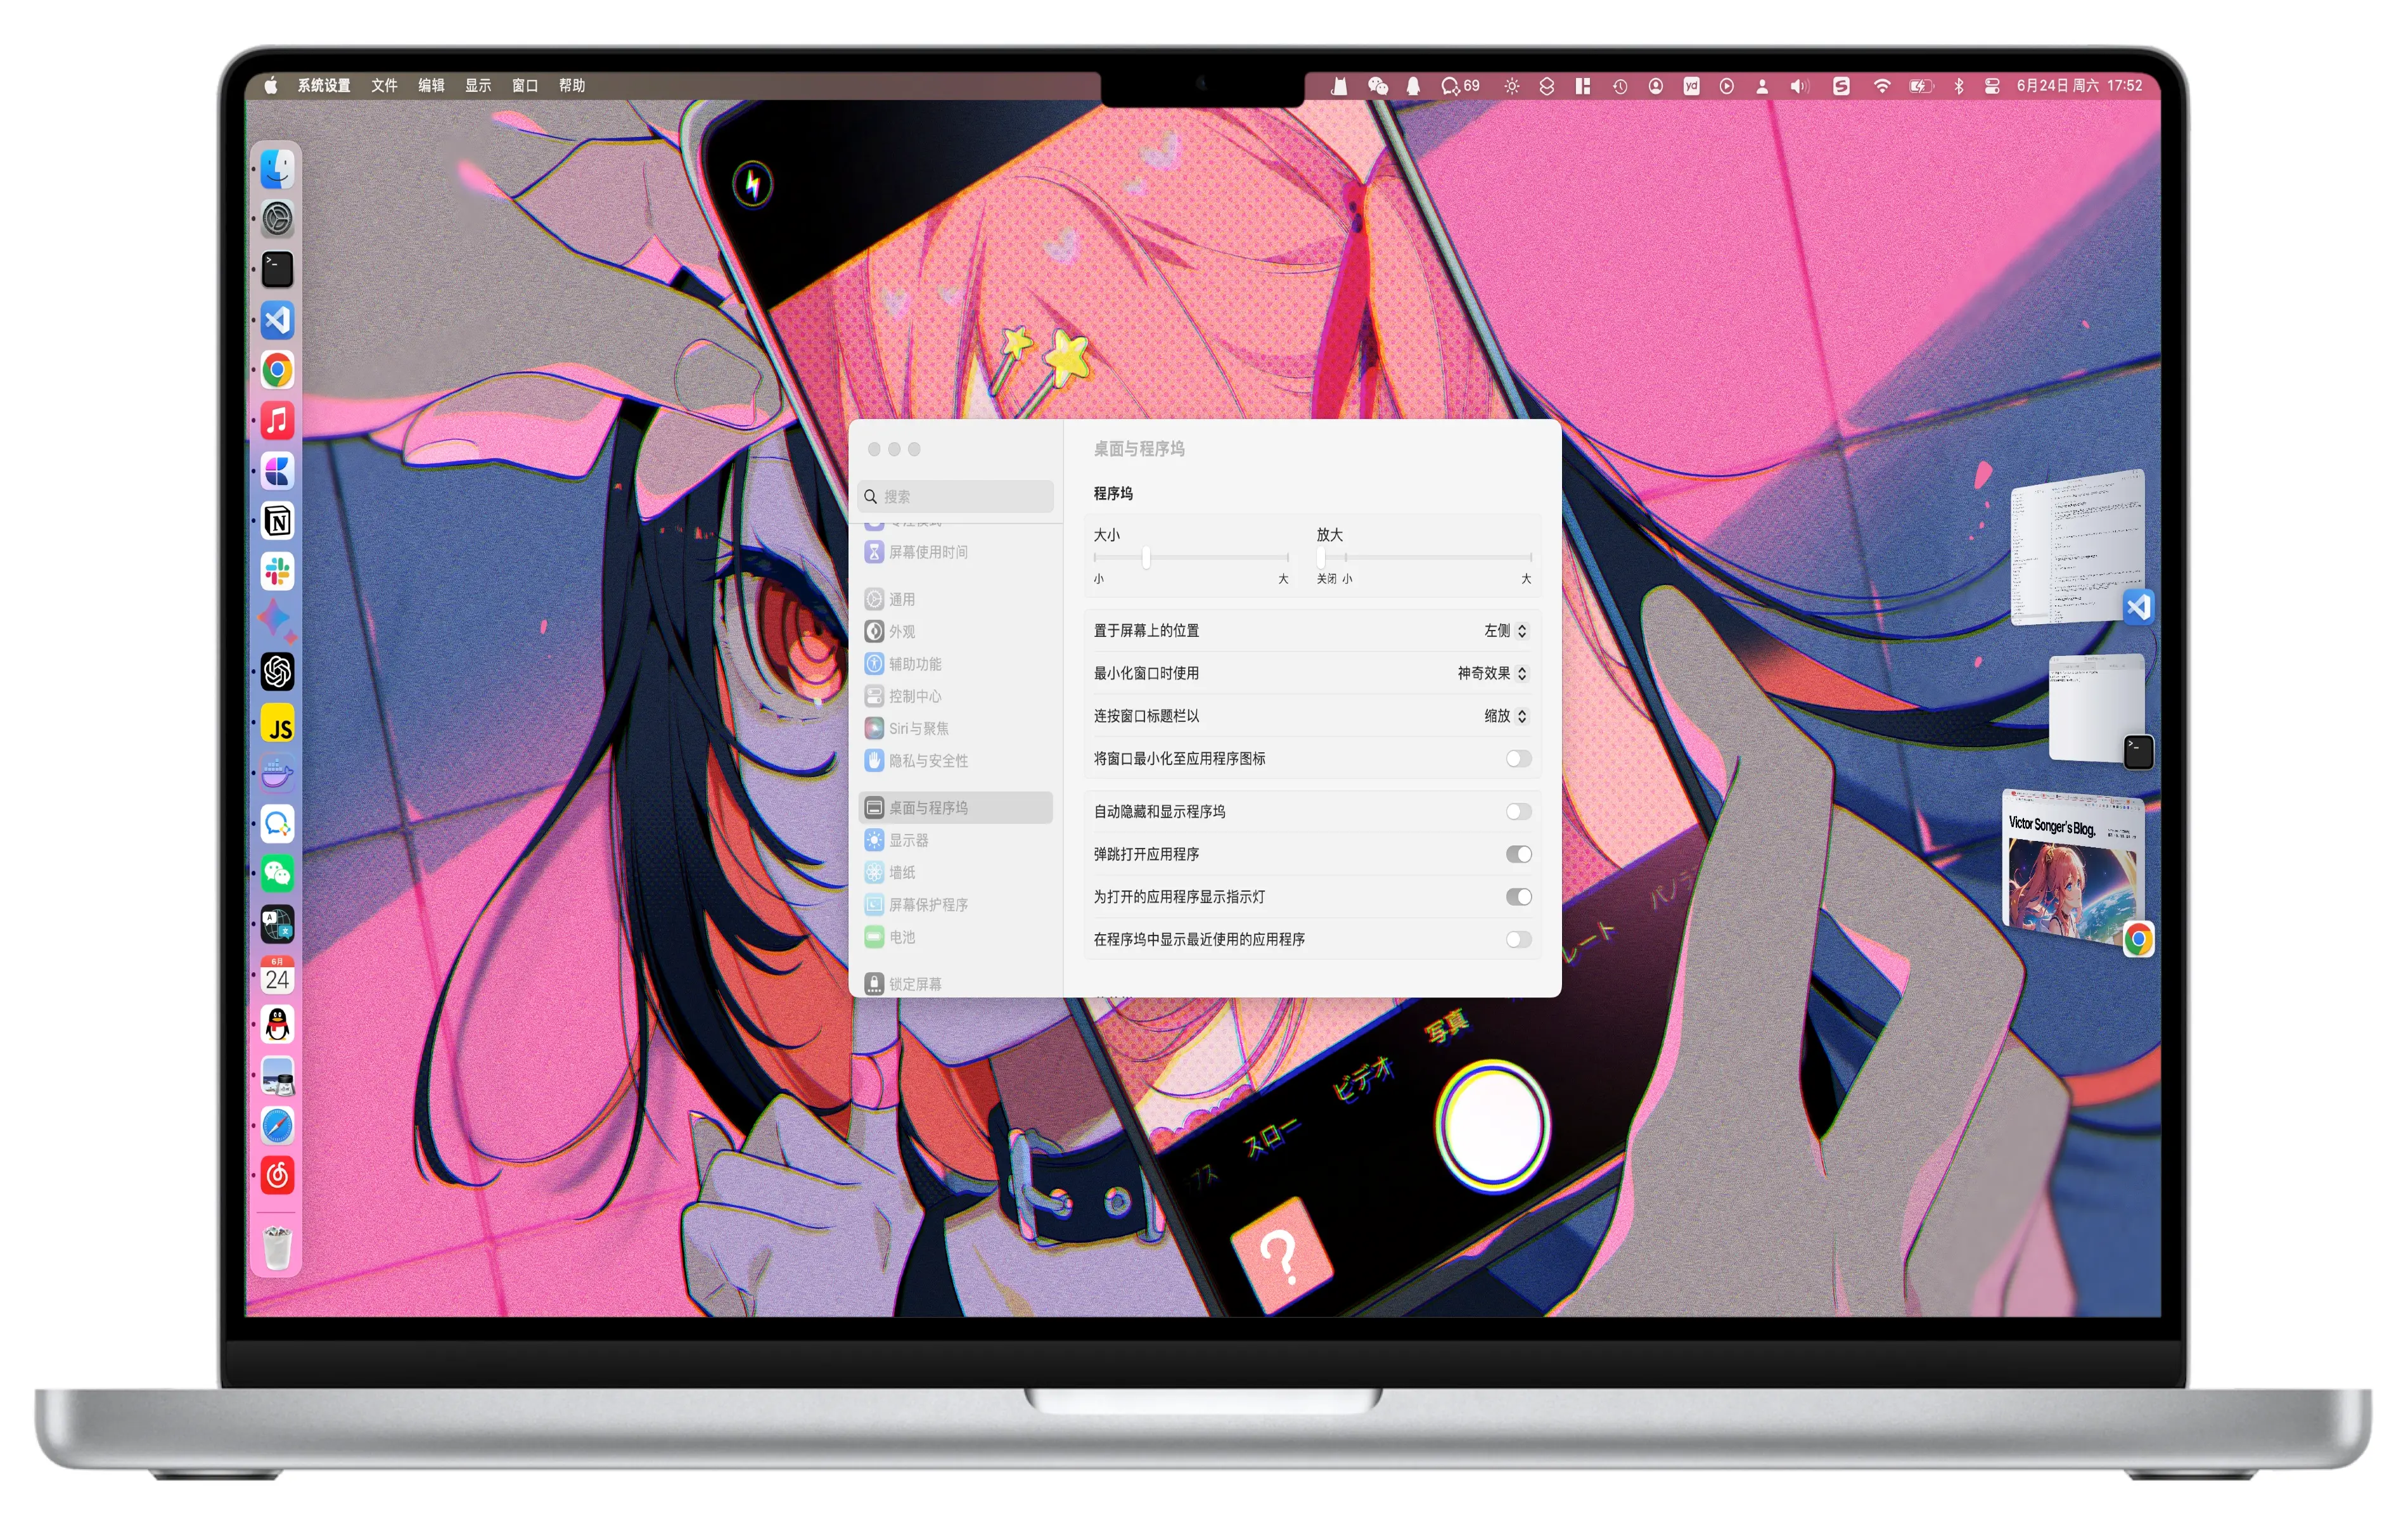Open WeChat from the dock

[x=277, y=874]
